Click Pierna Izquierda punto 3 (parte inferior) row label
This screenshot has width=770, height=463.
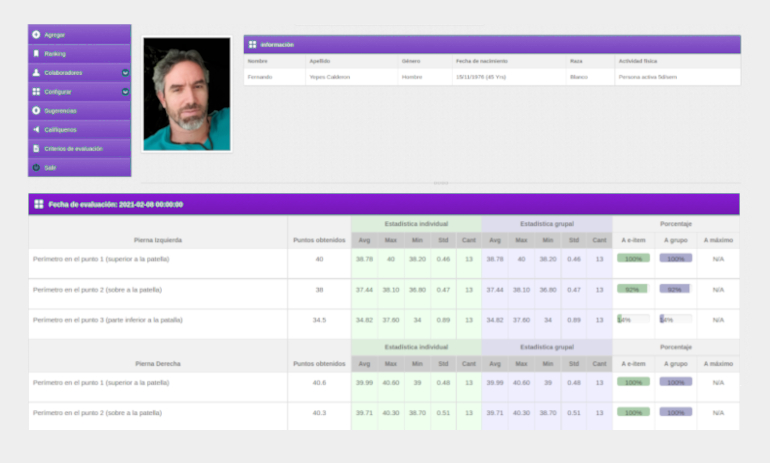click(108, 320)
